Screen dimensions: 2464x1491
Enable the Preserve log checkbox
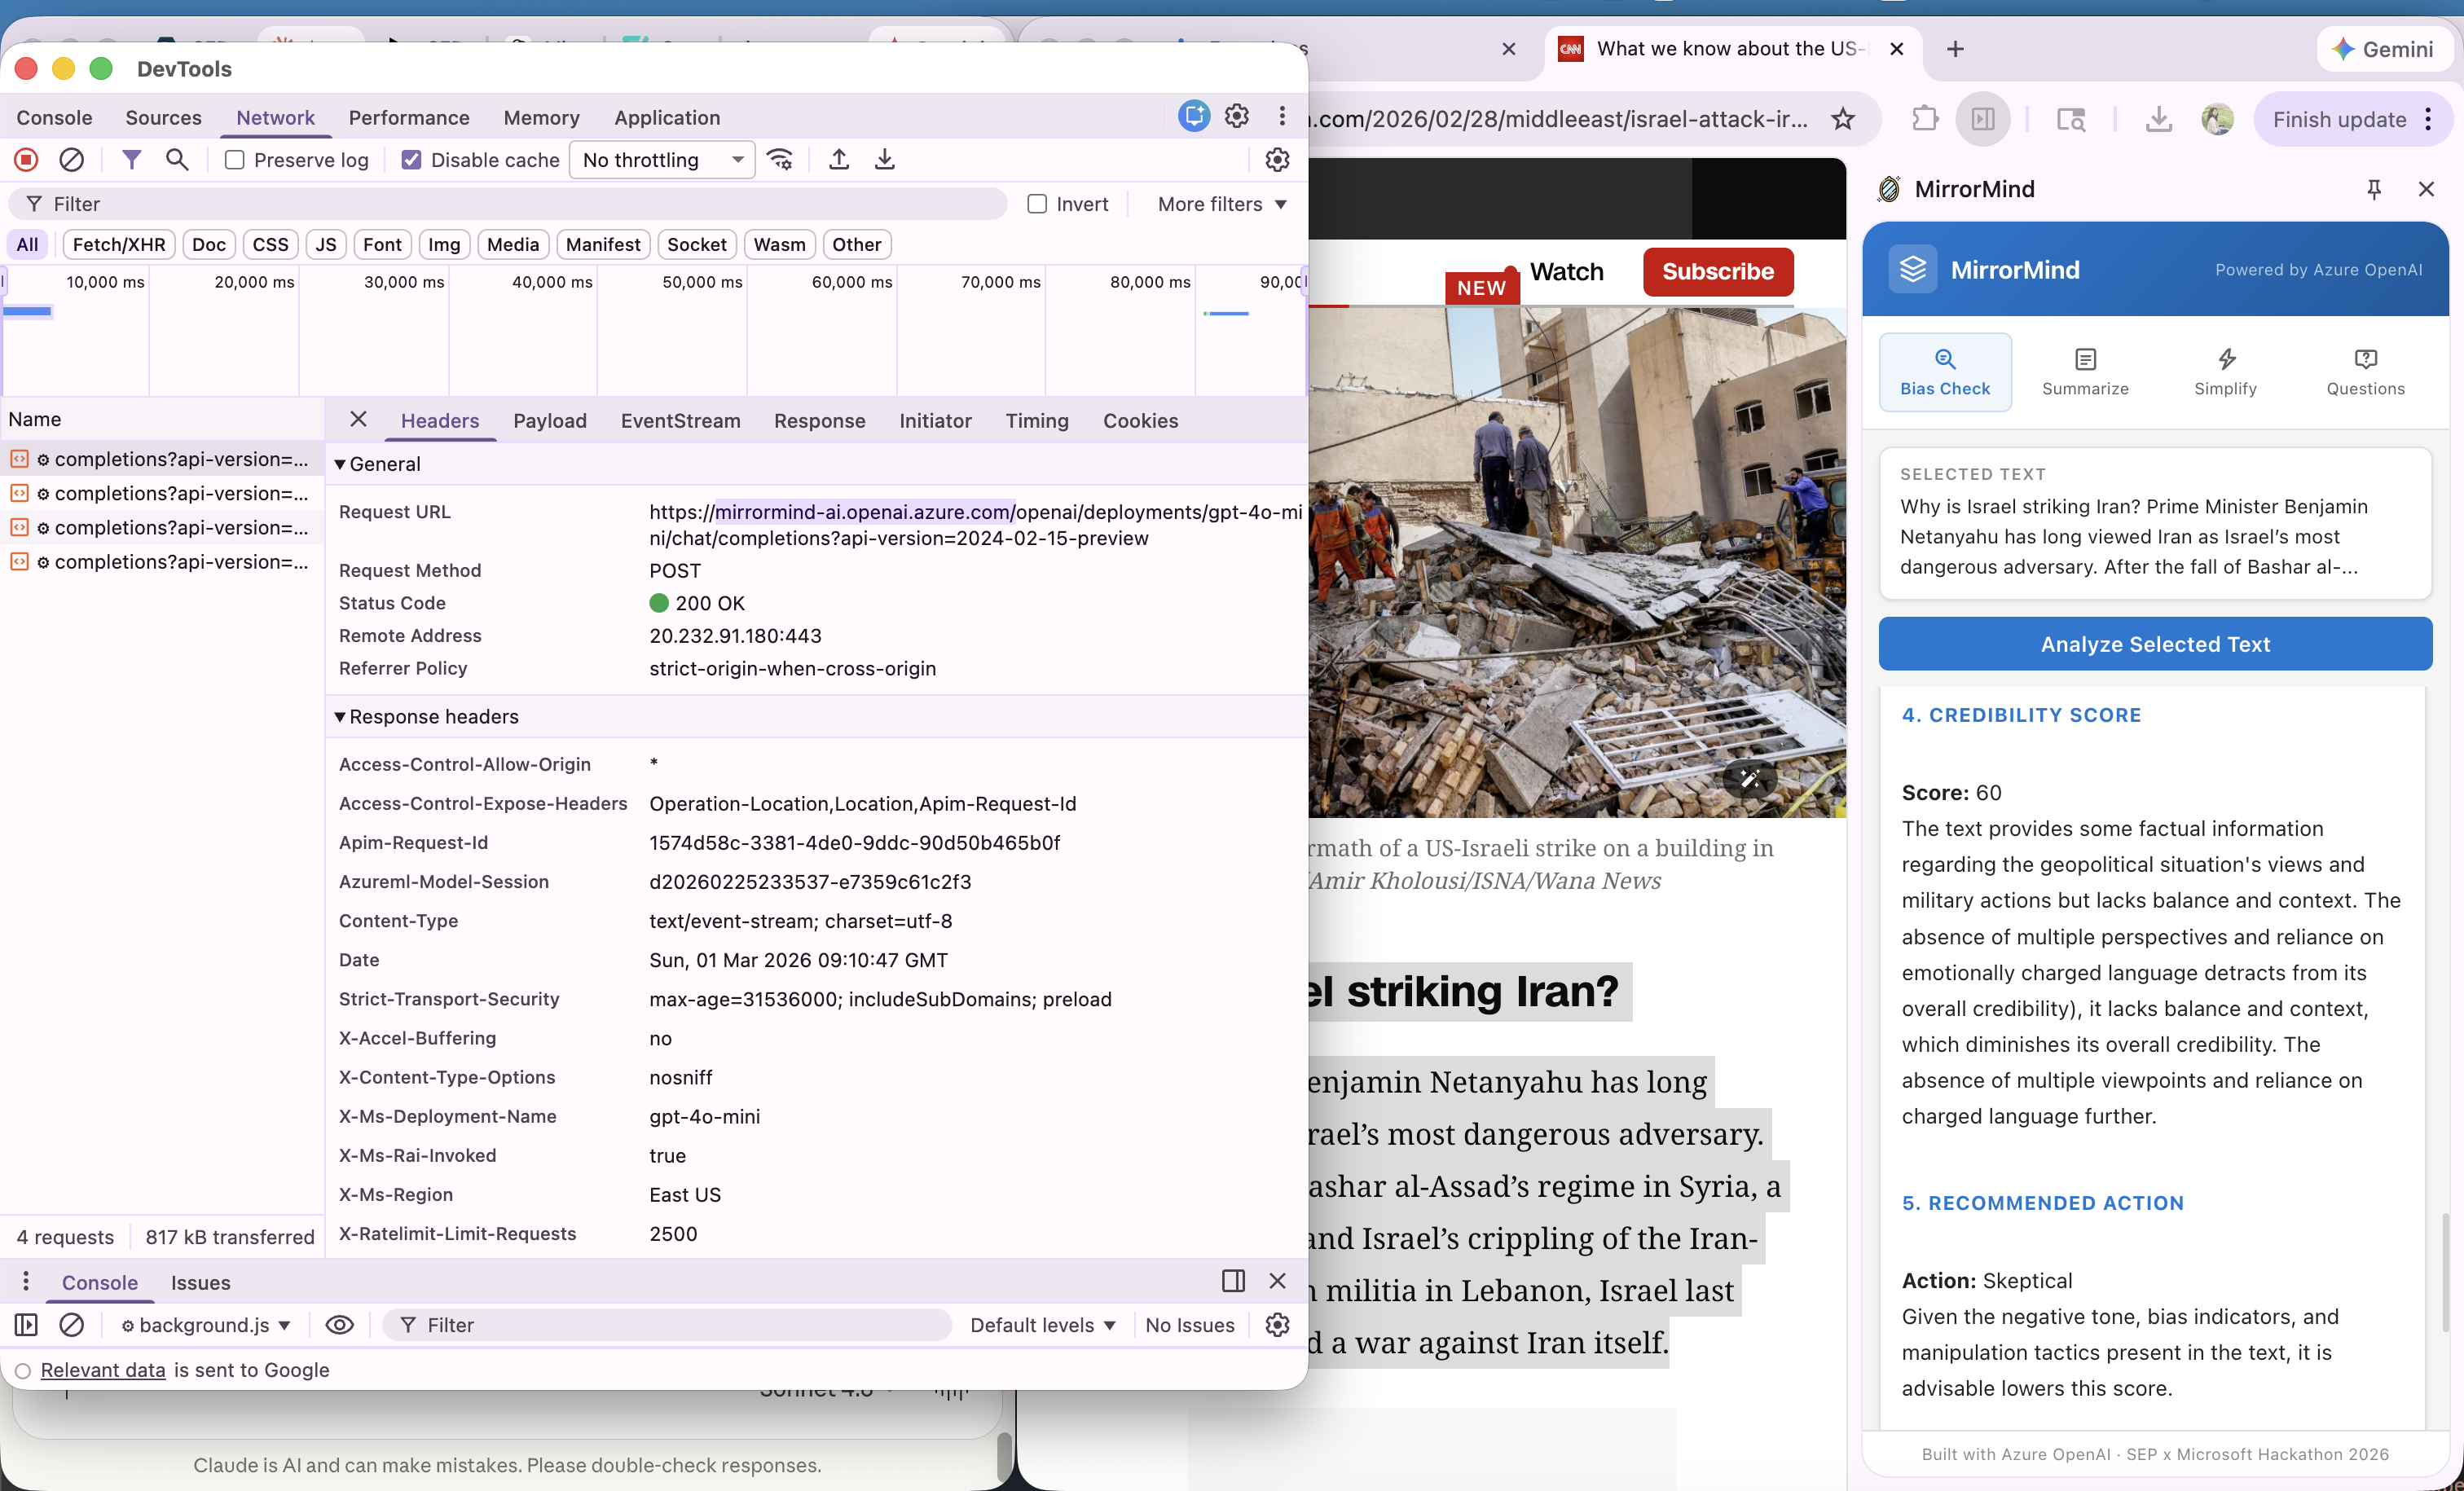tap(235, 160)
